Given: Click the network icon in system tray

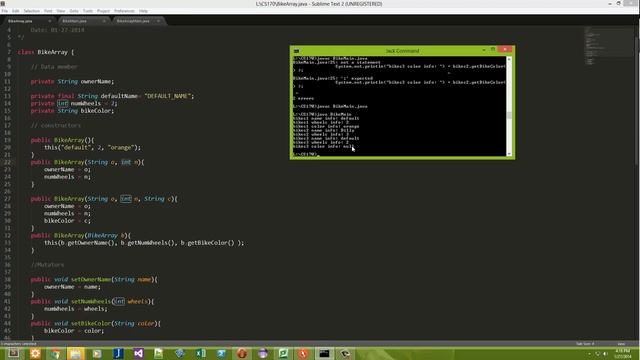Looking at the screenshot, I should [598, 353].
